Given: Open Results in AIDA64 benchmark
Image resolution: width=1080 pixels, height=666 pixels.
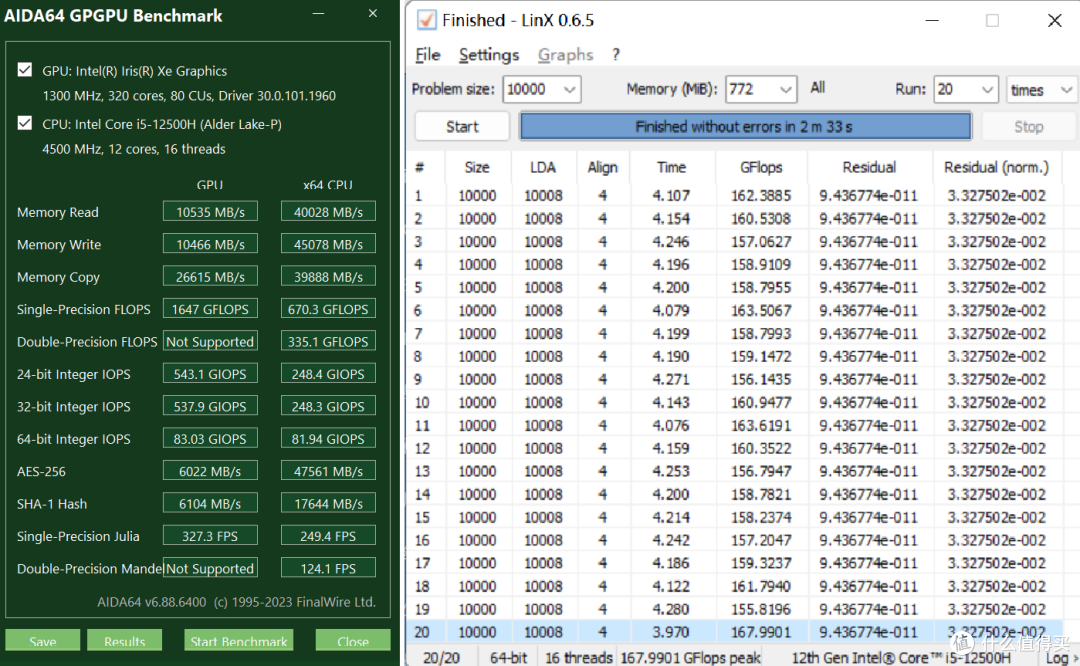Looking at the screenshot, I should 124,641.
